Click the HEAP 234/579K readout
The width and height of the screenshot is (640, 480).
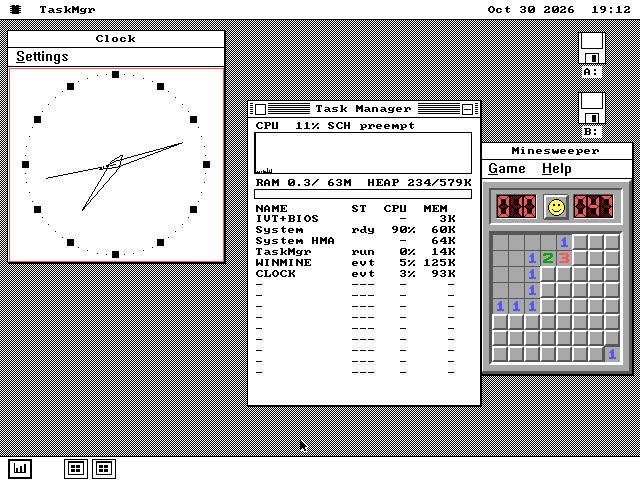pos(419,182)
